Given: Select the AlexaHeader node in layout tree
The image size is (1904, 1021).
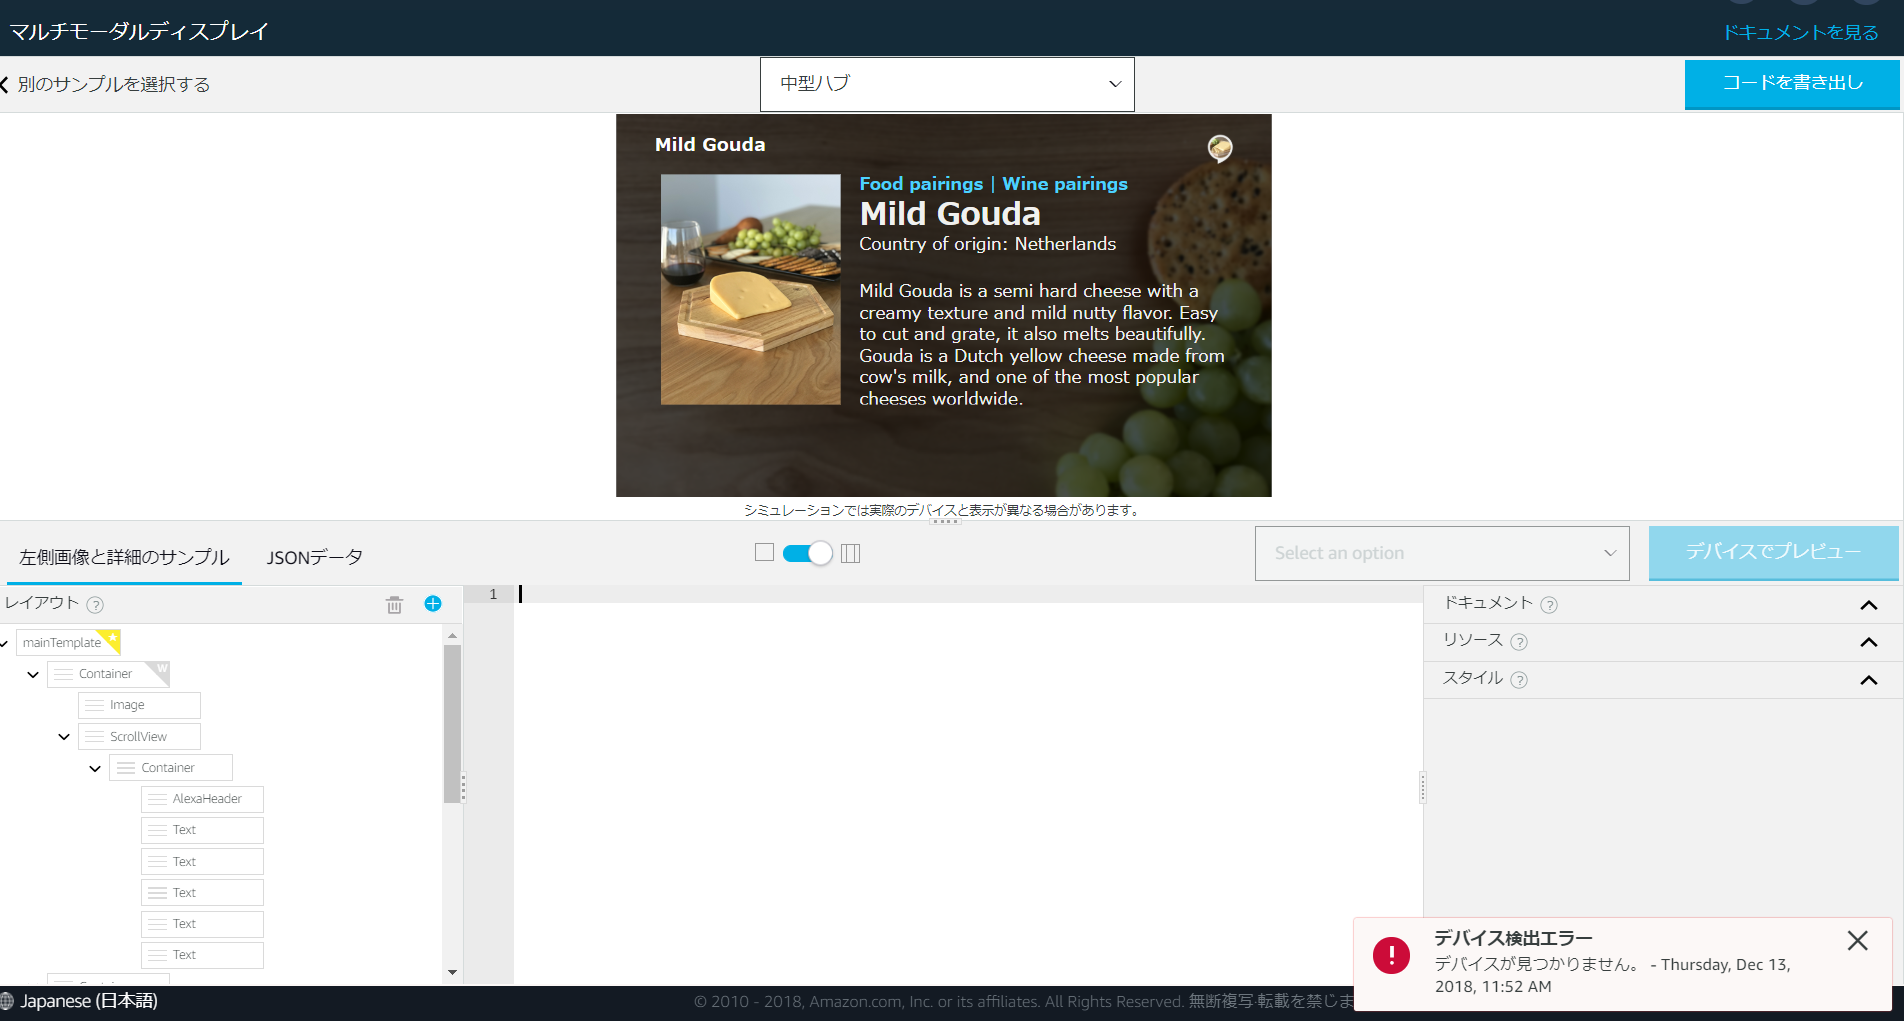Looking at the screenshot, I should [202, 799].
